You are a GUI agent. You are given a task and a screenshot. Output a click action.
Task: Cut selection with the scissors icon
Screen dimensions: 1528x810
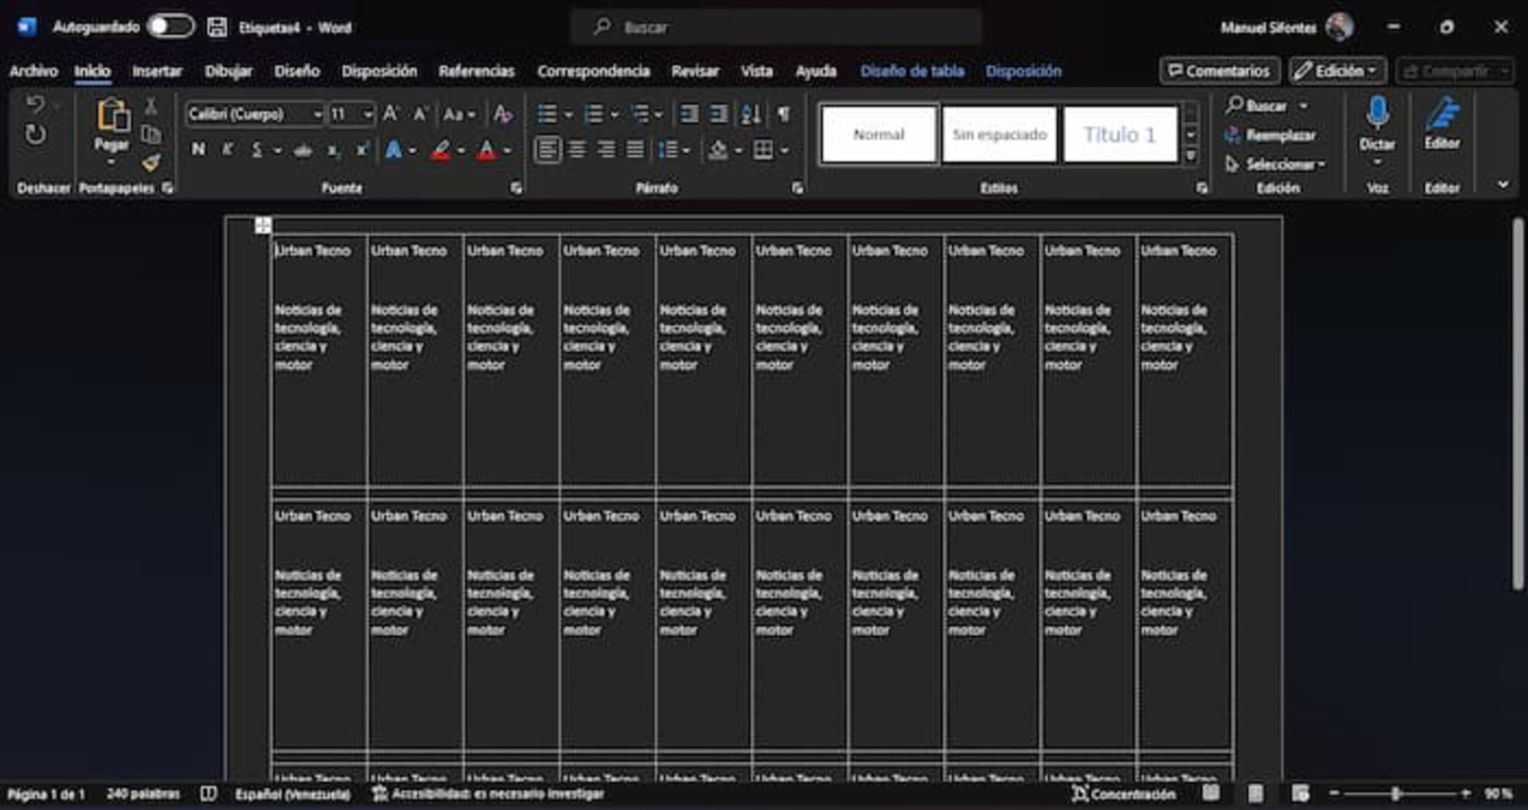point(151,106)
